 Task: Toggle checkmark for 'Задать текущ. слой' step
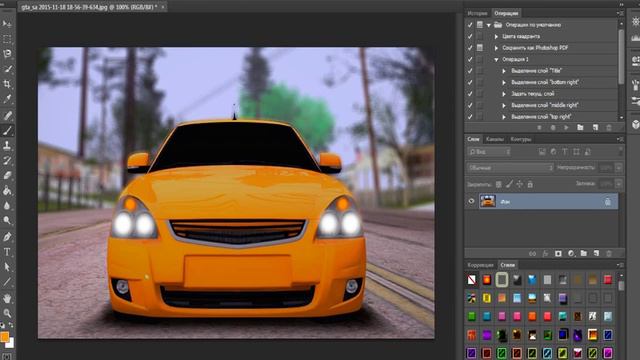click(x=470, y=93)
